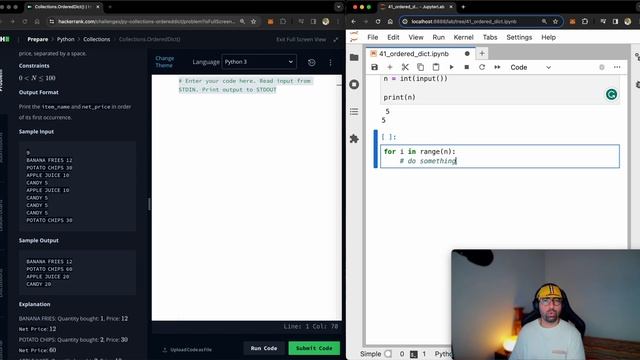The height and width of the screenshot is (360, 640).
Task: Open the notebook toolbar overflow ellipsis
Action: [x=617, y=67]
